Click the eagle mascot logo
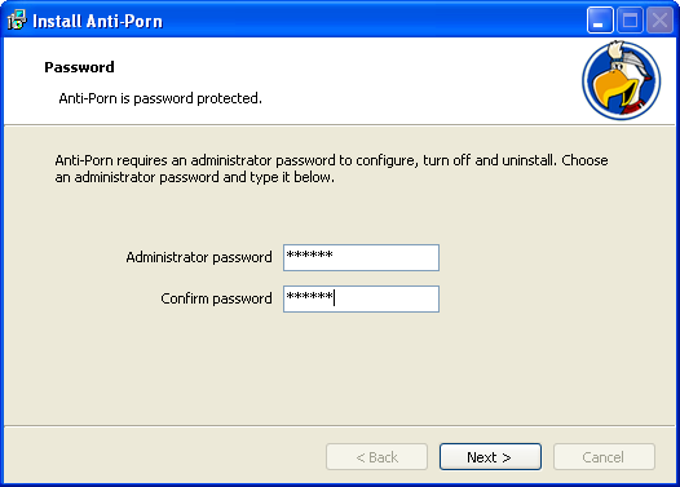The width and height of the screenshot is (680, 487). [x=621, y=80]
